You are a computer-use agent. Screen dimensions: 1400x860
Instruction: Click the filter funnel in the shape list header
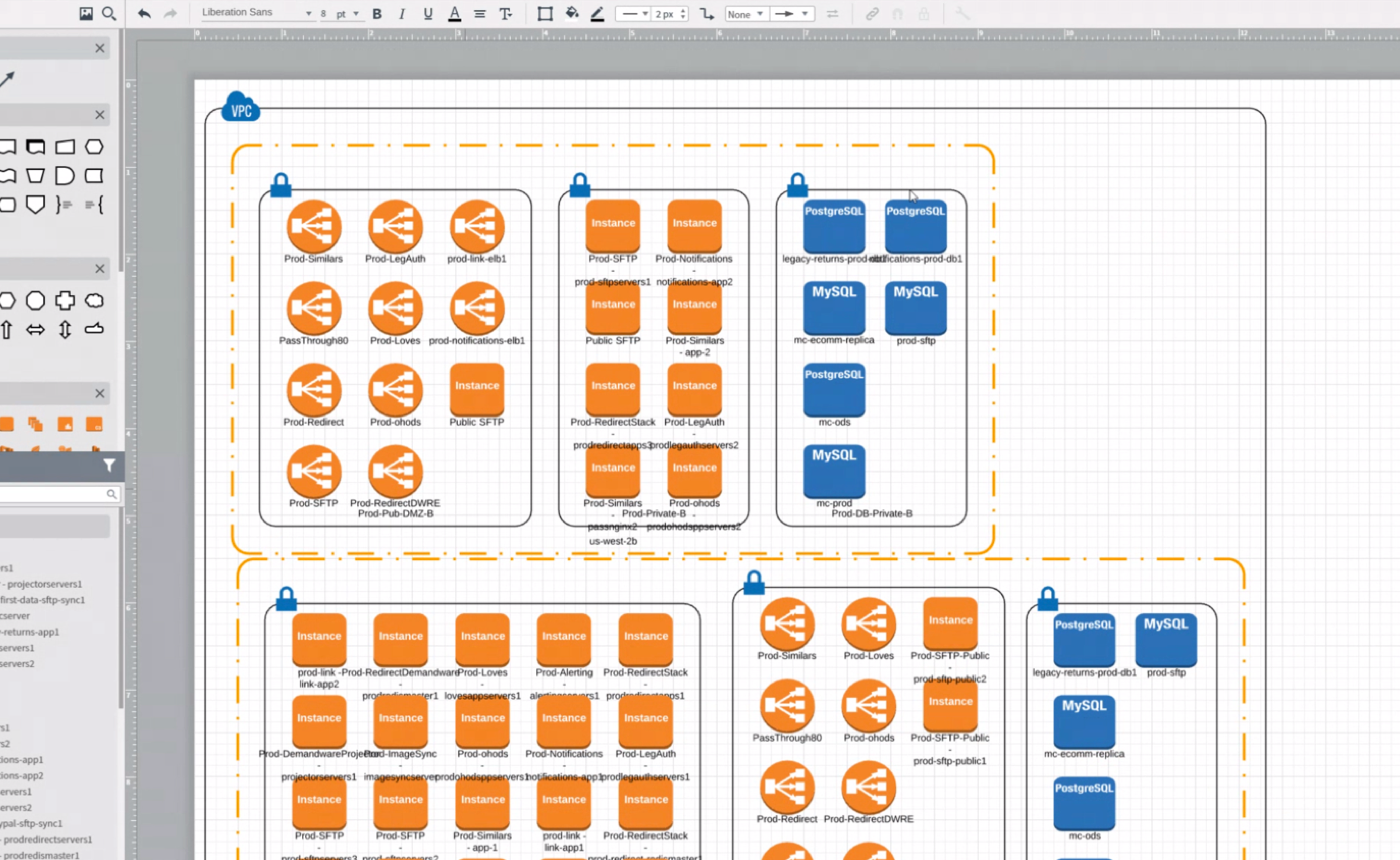(x=108, y=465)
